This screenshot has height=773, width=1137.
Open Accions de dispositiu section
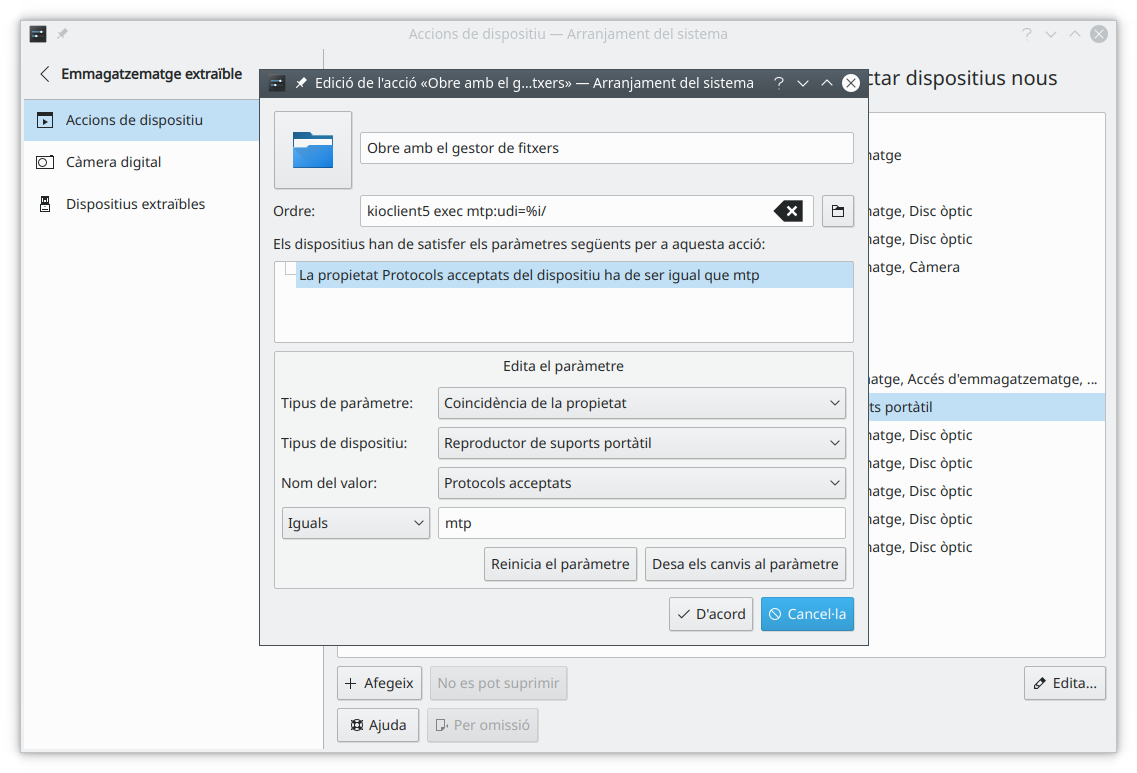pos(134,120)
